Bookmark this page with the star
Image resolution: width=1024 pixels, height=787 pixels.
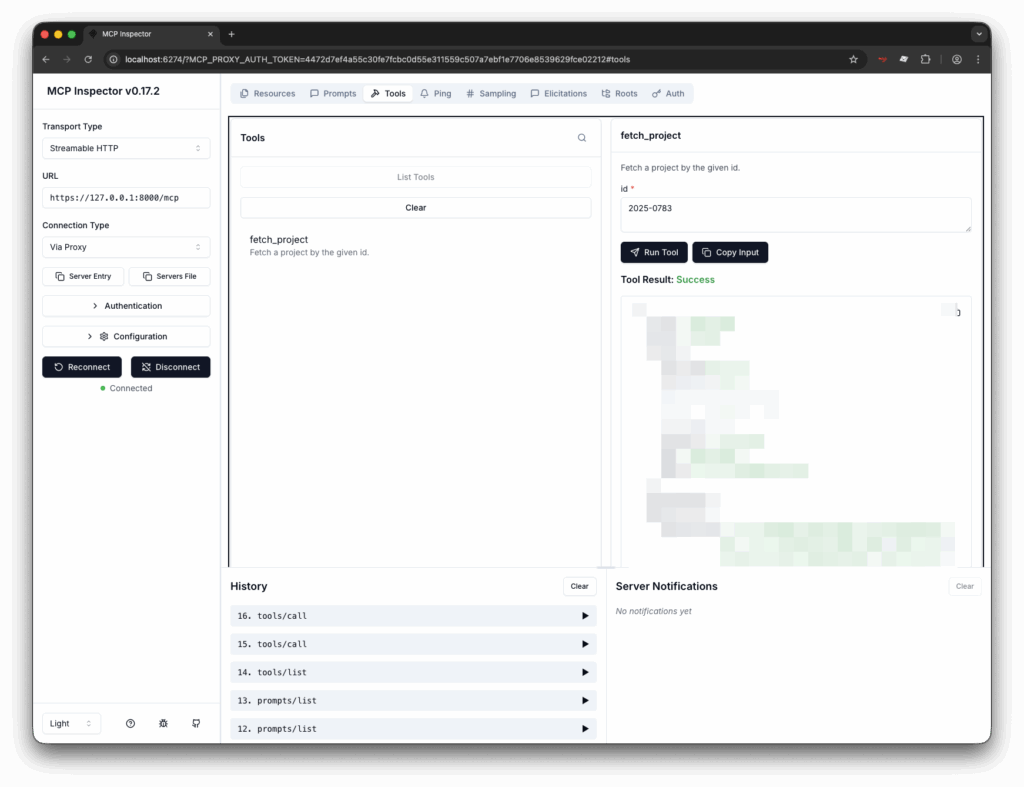click(x=853, y=59)
